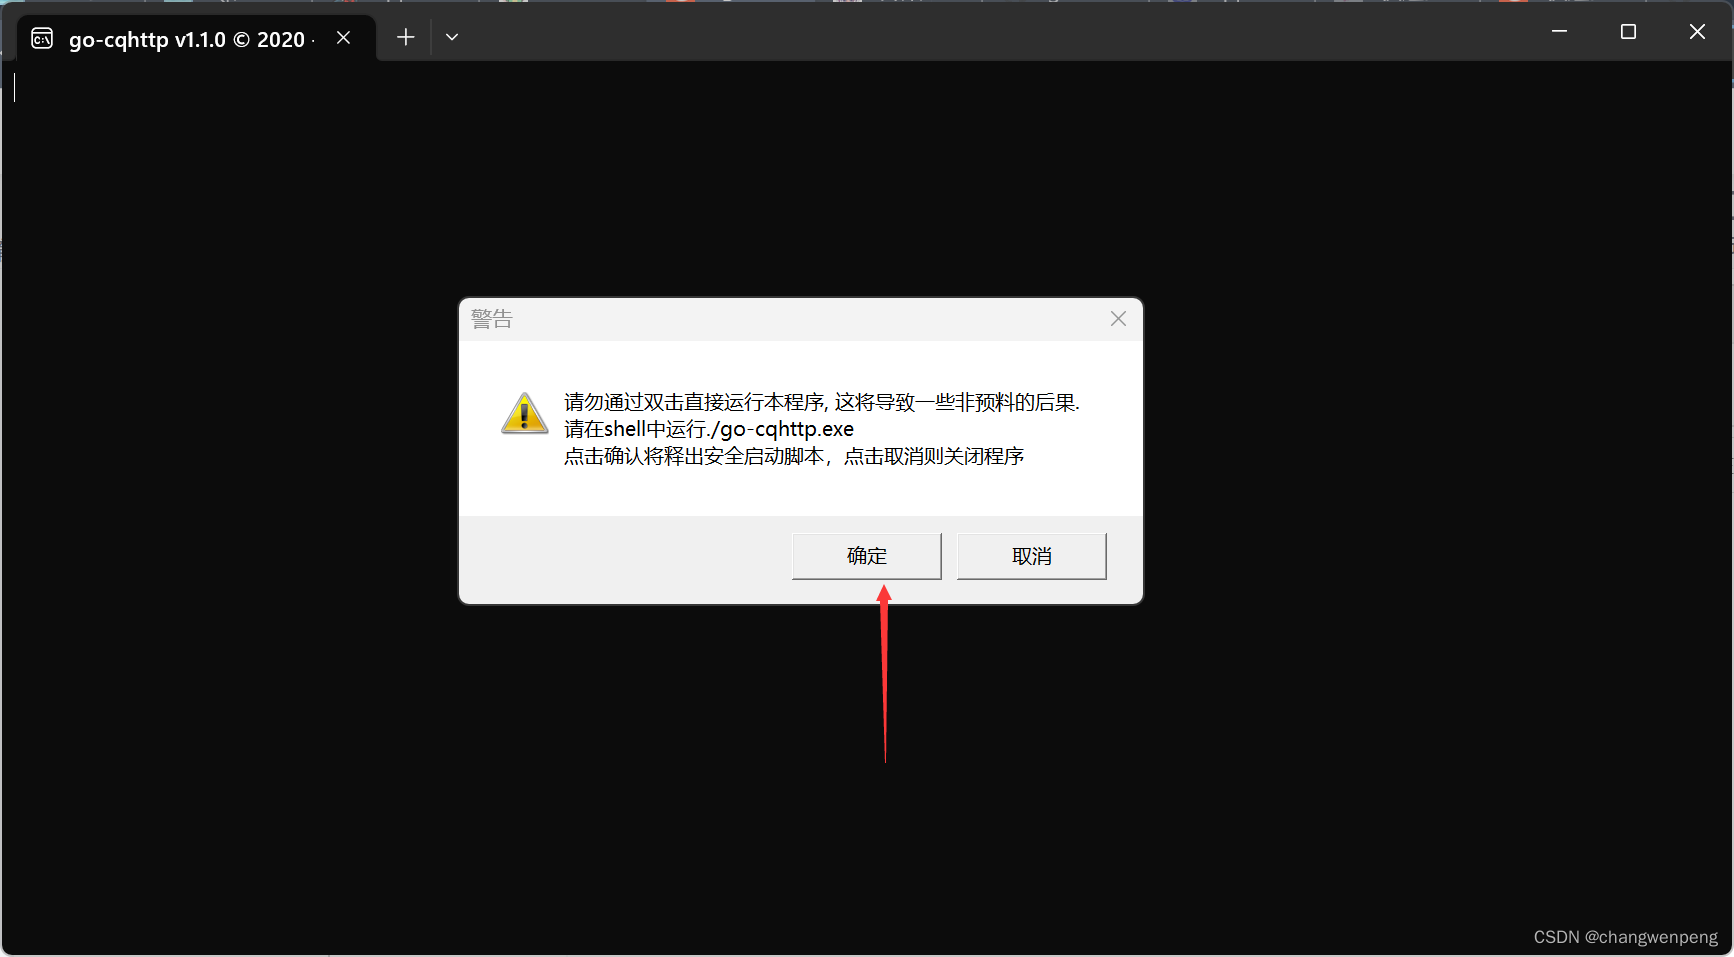Click the 确定 button in the warning dialog

tap(866, 556)
